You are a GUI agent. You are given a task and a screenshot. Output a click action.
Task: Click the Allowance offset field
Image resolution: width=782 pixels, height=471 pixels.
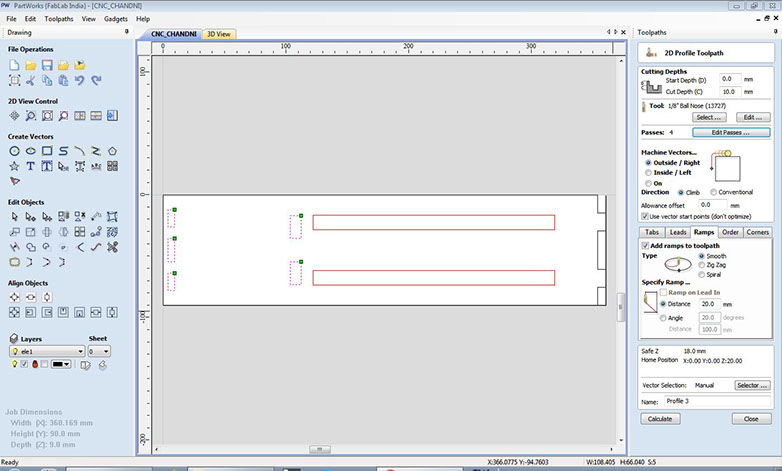coord(712,205)
